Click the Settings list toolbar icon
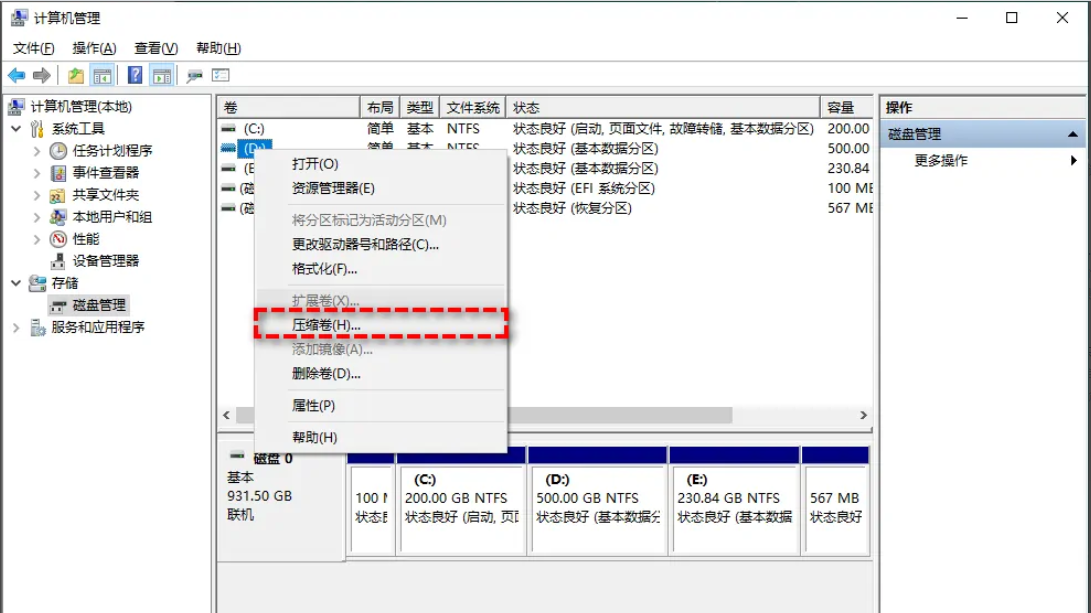1091x613 pixels. pos(221,74)
